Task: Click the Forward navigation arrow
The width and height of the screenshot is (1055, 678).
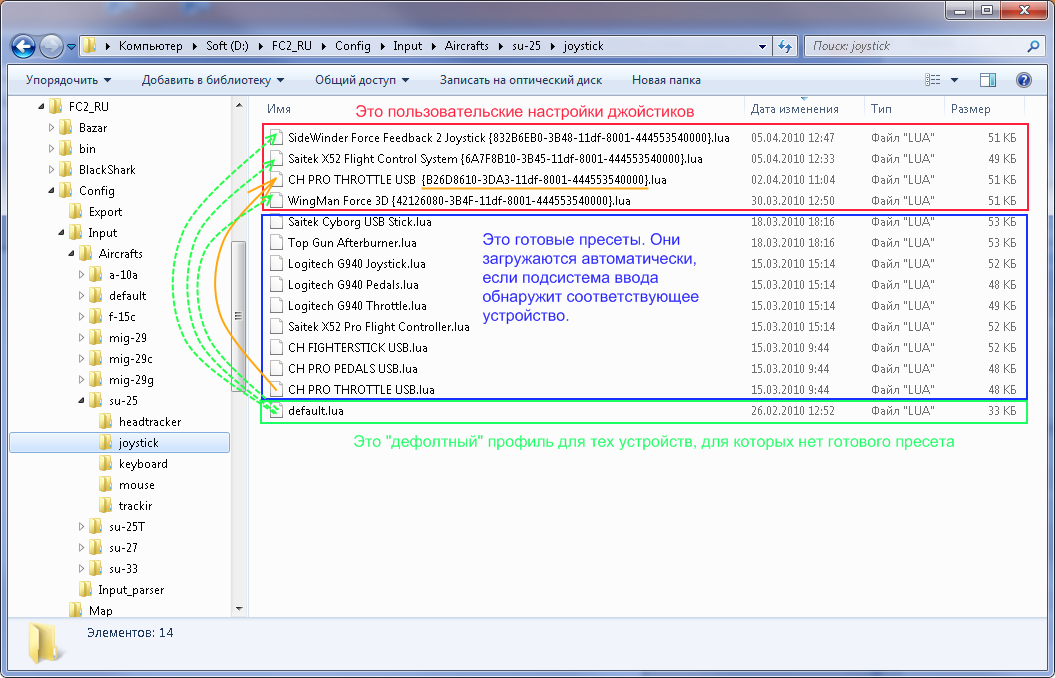Action: tap(51, 46)
